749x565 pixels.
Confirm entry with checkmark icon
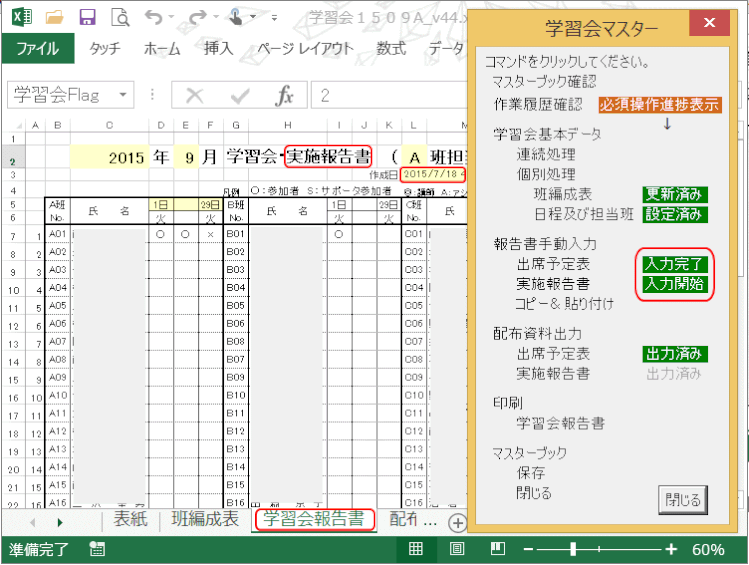pos(240,95)
